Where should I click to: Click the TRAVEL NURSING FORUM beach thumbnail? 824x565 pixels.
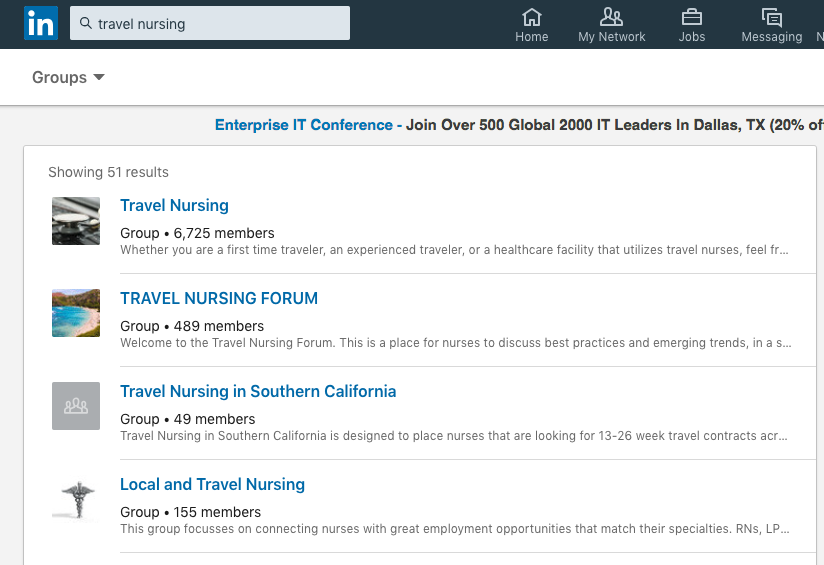(76, 313)
